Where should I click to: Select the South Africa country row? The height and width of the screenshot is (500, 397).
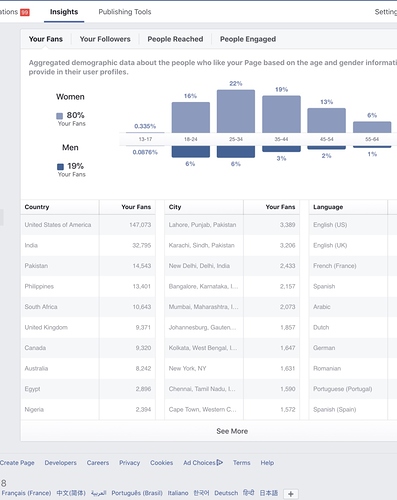point(88,307)
